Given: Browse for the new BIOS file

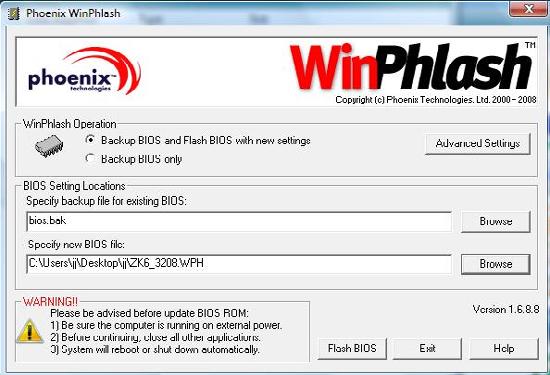Looking at the screenshot, I should click(x=496, y=264).
